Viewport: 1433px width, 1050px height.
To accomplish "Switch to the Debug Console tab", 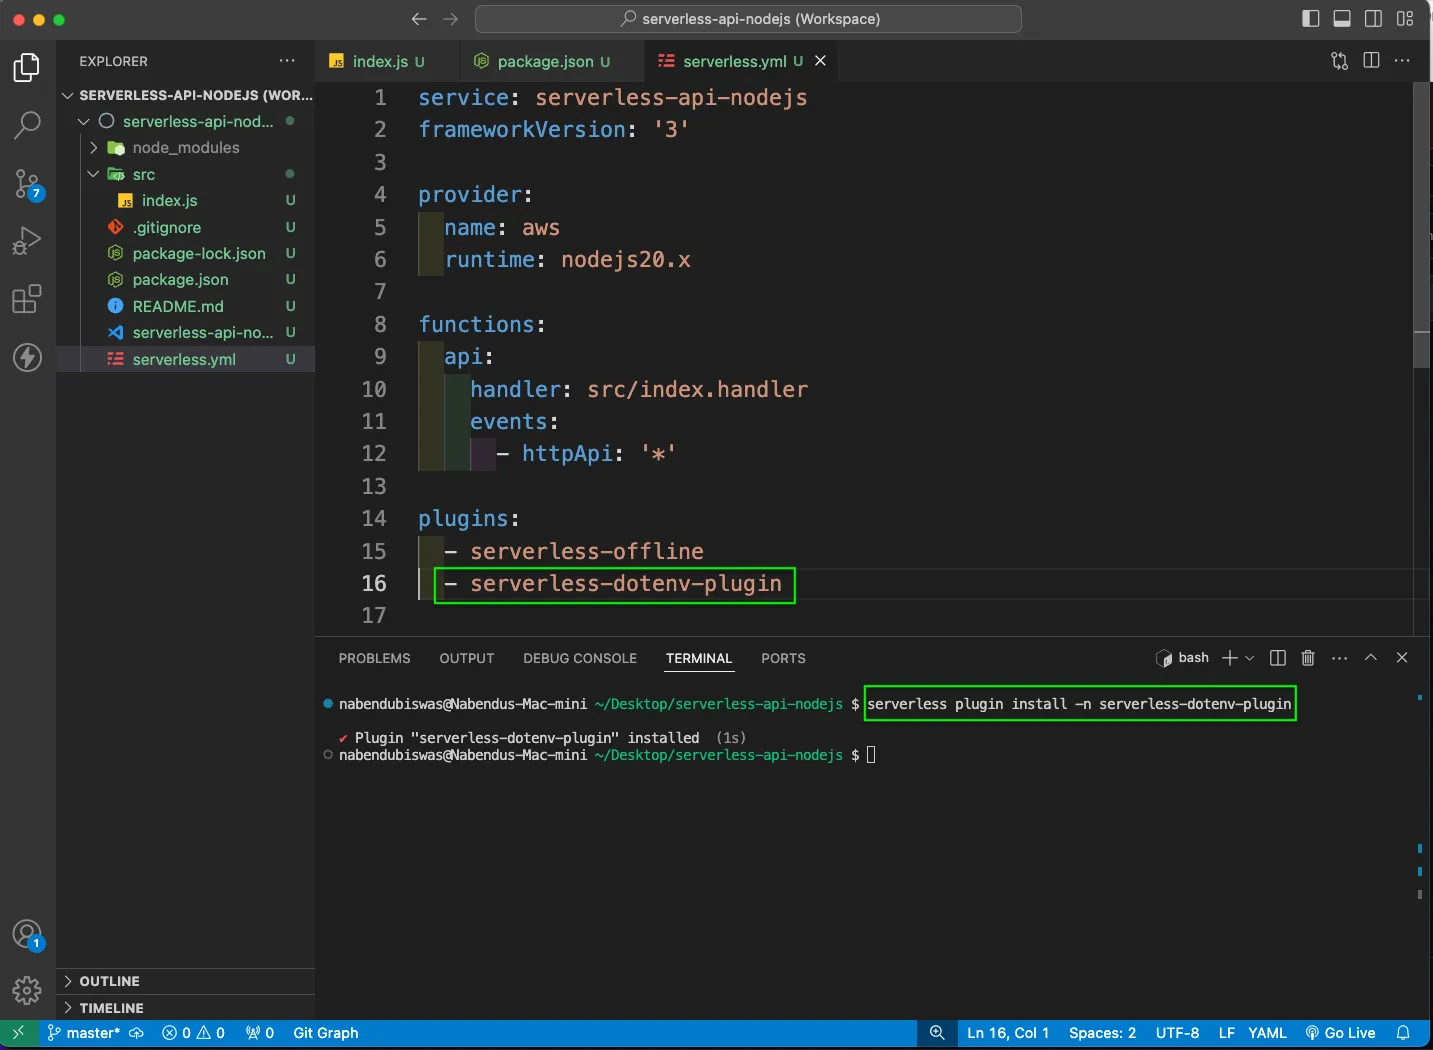I will pyautogui.click(x=580, y=658).
